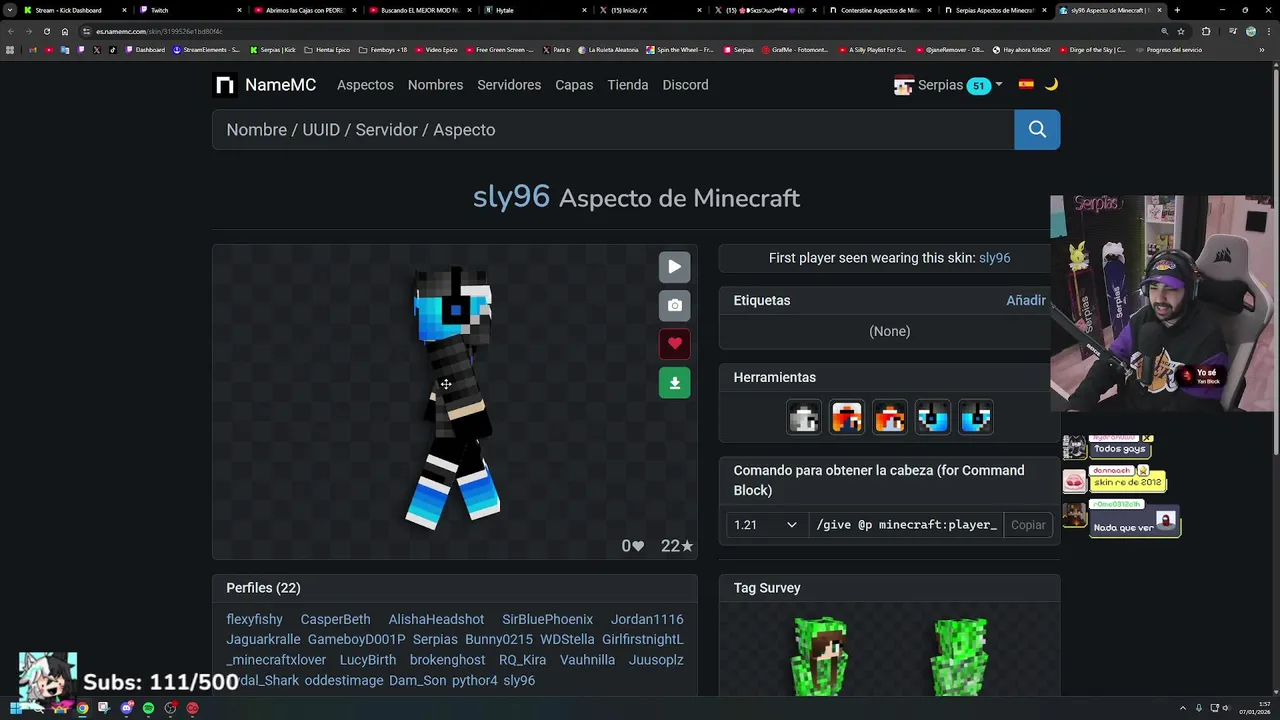The image size is (1280, 720).
Task: Show hidden system tray icons
Action: [x=1184, y=708]
